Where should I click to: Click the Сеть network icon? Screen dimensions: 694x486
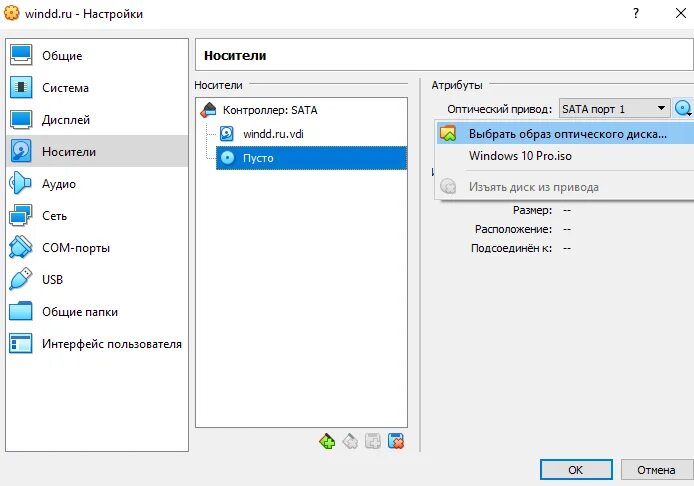tap(21, 215)
